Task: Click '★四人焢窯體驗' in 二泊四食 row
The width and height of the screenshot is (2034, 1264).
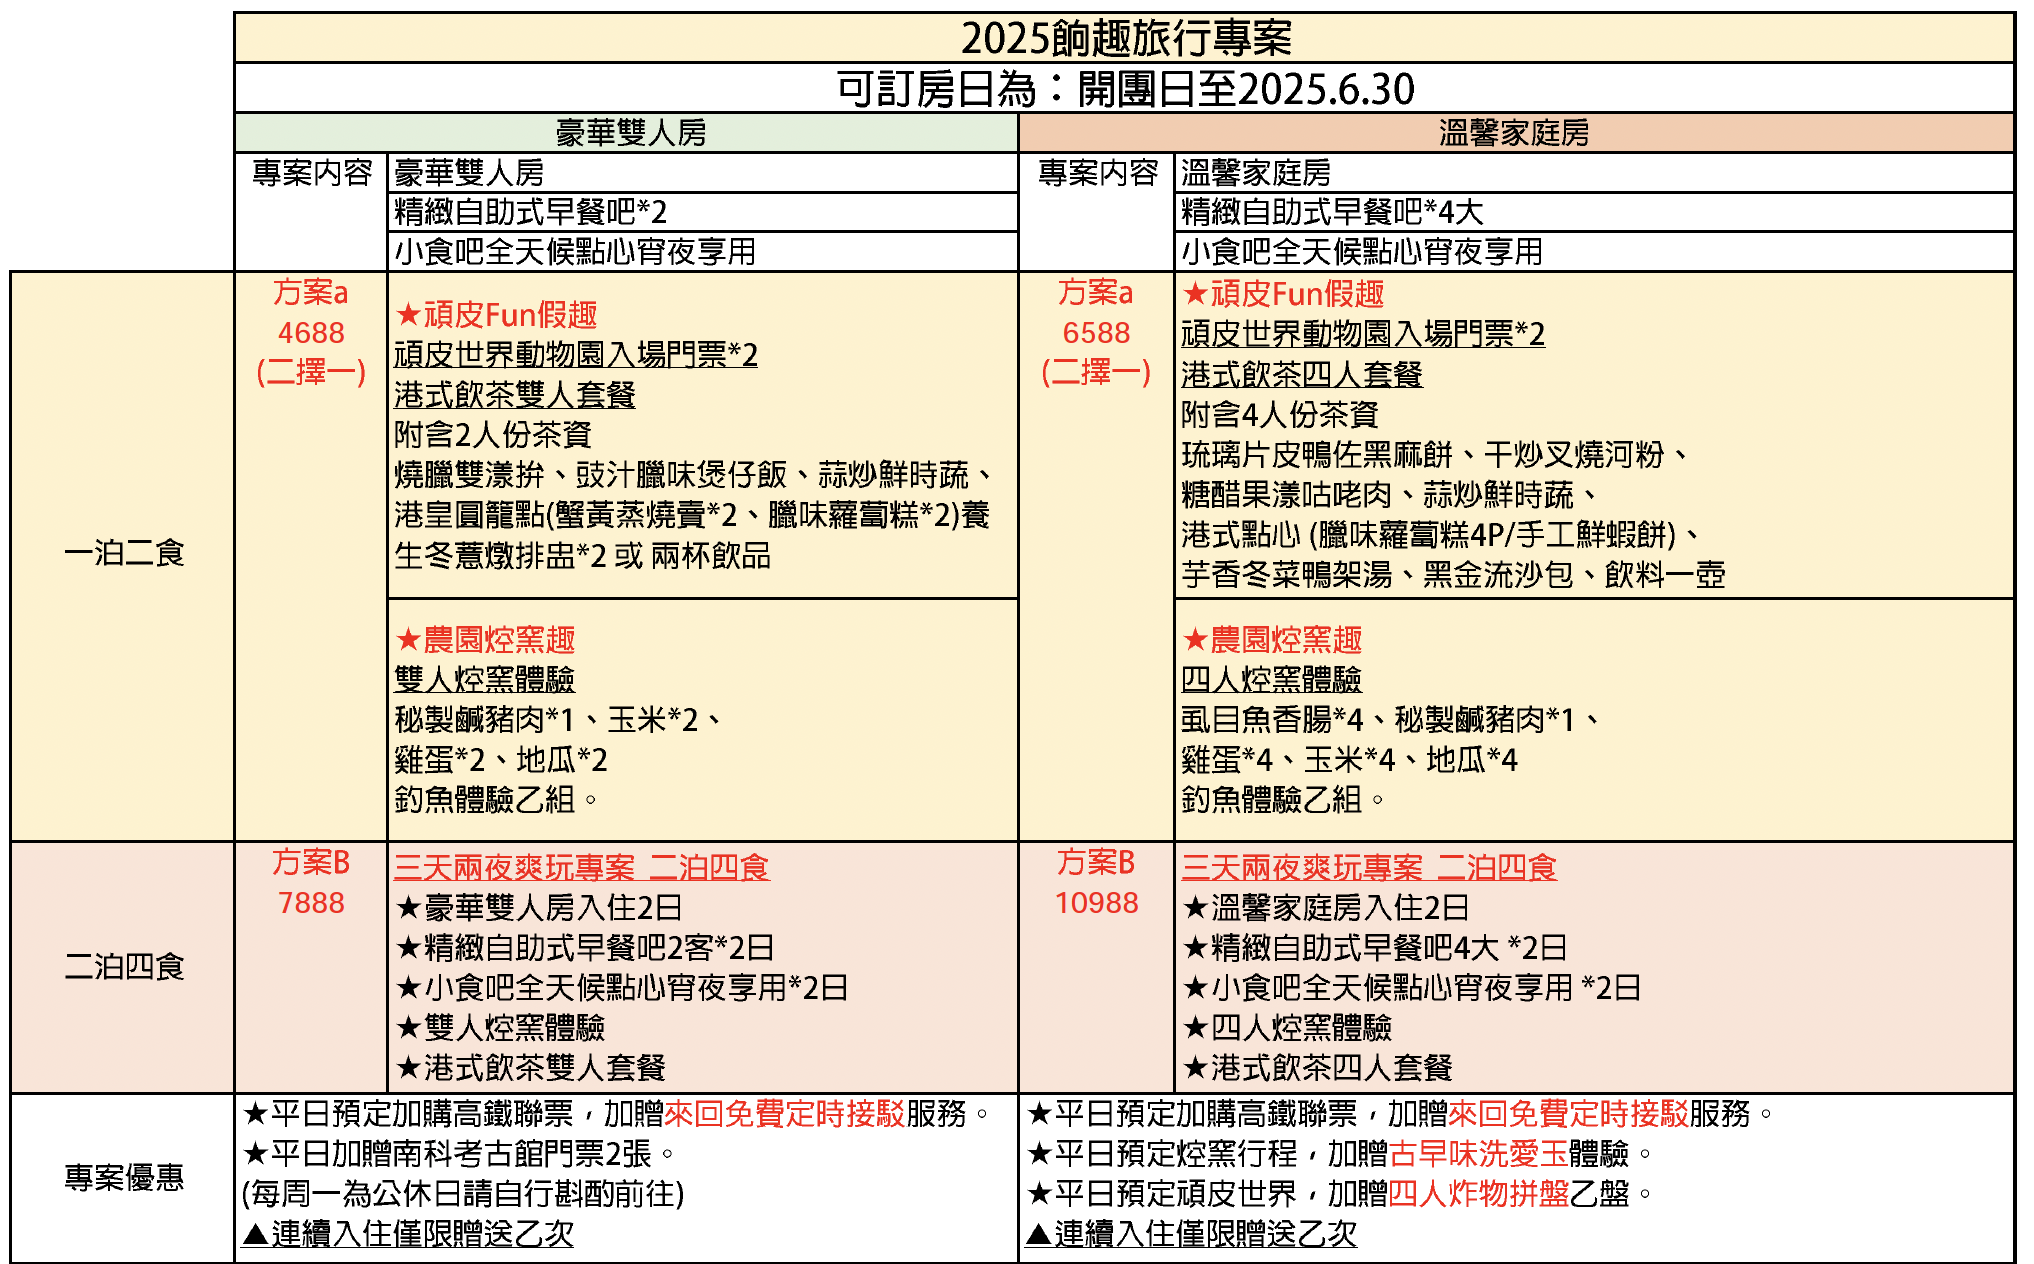Action: 1287,1028
